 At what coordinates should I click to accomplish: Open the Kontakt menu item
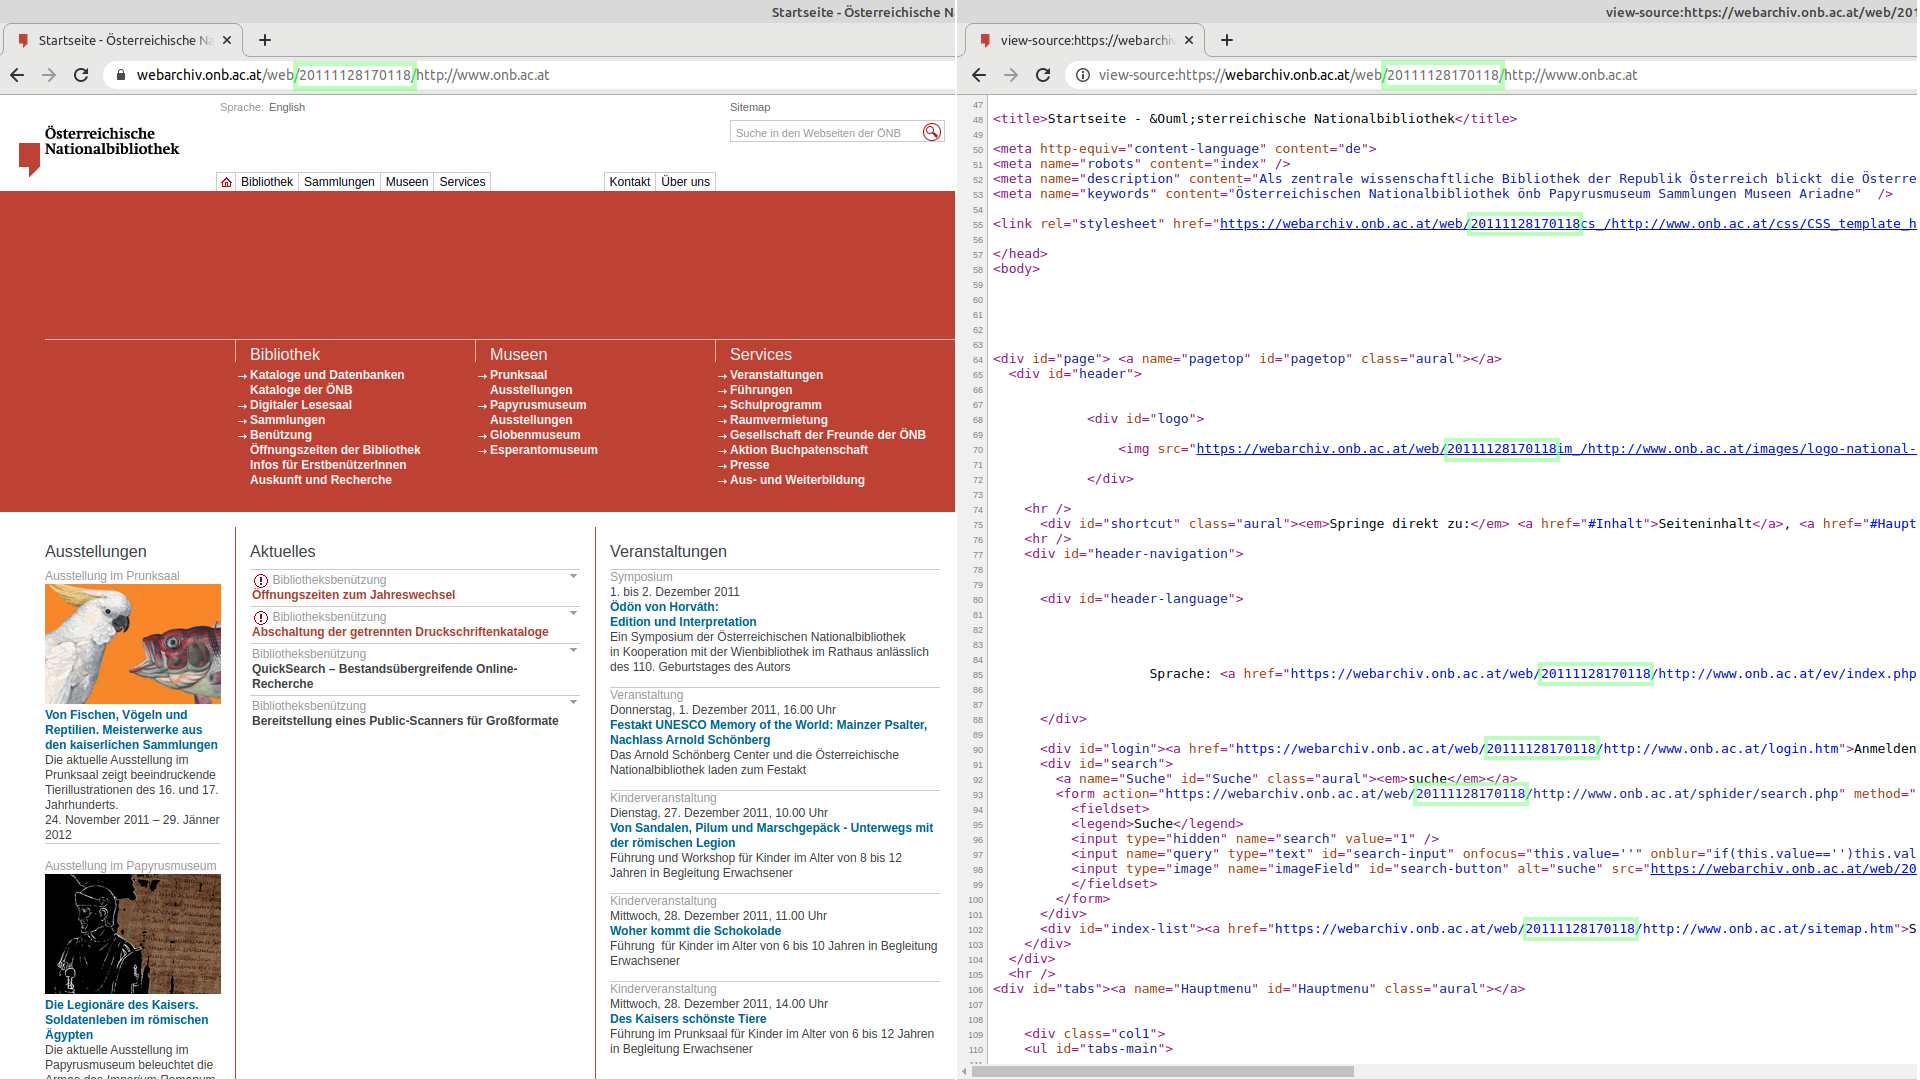pyautogui.click(x=630, y=182)
